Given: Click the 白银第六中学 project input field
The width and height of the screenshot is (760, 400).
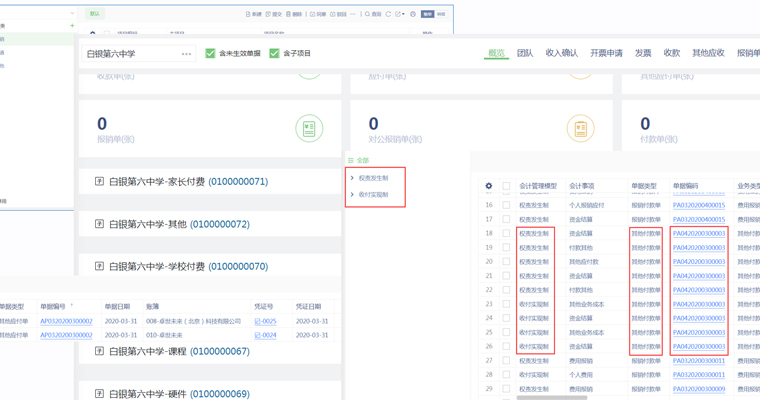Looking at the screenshot, I should (x=130, y=54).
